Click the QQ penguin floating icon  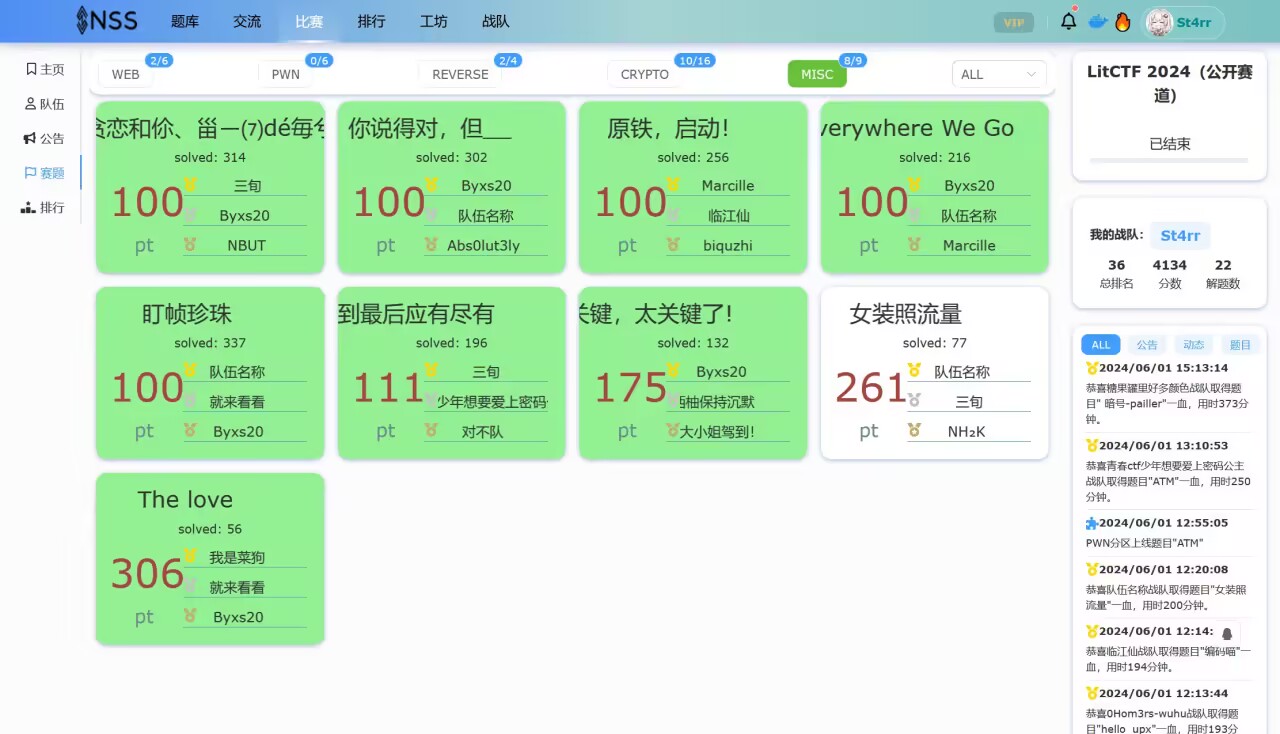click(1227, 634)
